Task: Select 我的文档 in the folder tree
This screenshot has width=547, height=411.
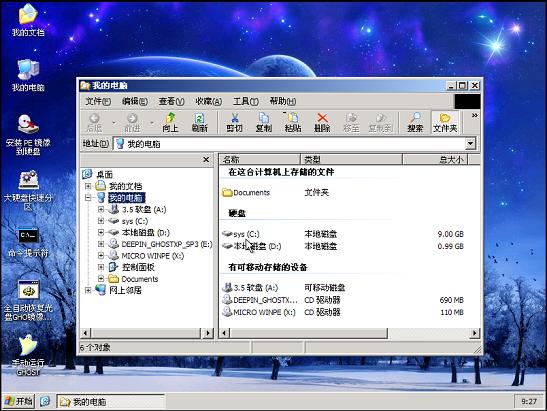Action: coord(125,186)
